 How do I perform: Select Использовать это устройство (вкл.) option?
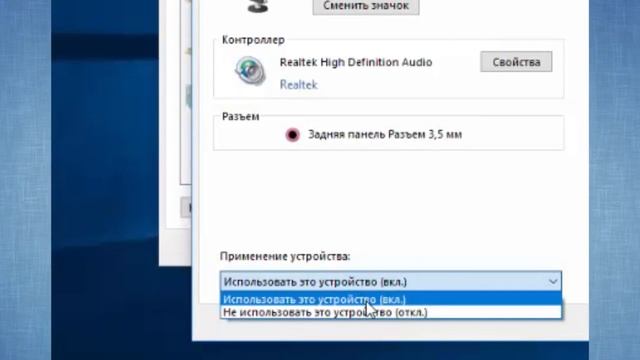(x=391, y=299)
